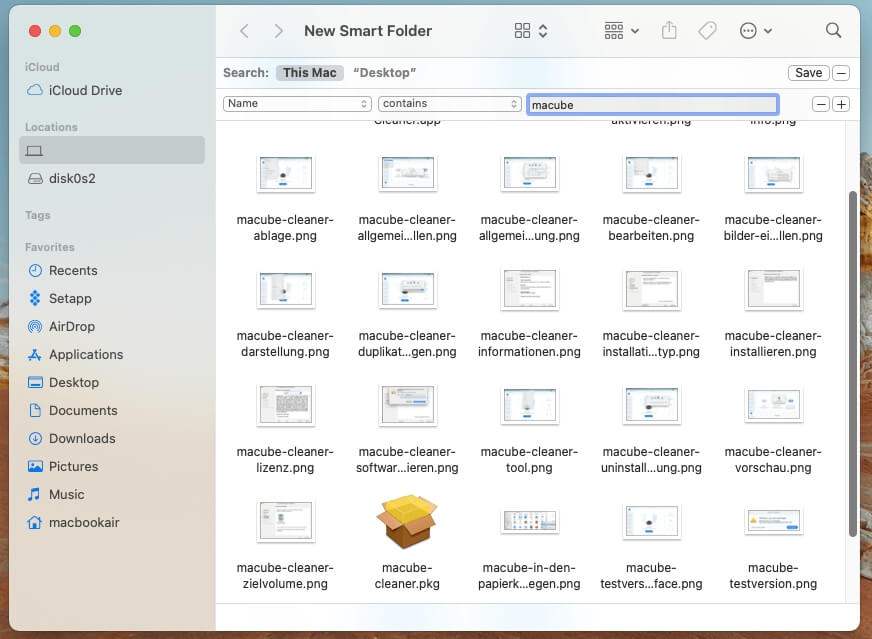Select macube-cleaner-softwar...ieren.png thumbnail
872x639 pixels.
tap(408, 405)
